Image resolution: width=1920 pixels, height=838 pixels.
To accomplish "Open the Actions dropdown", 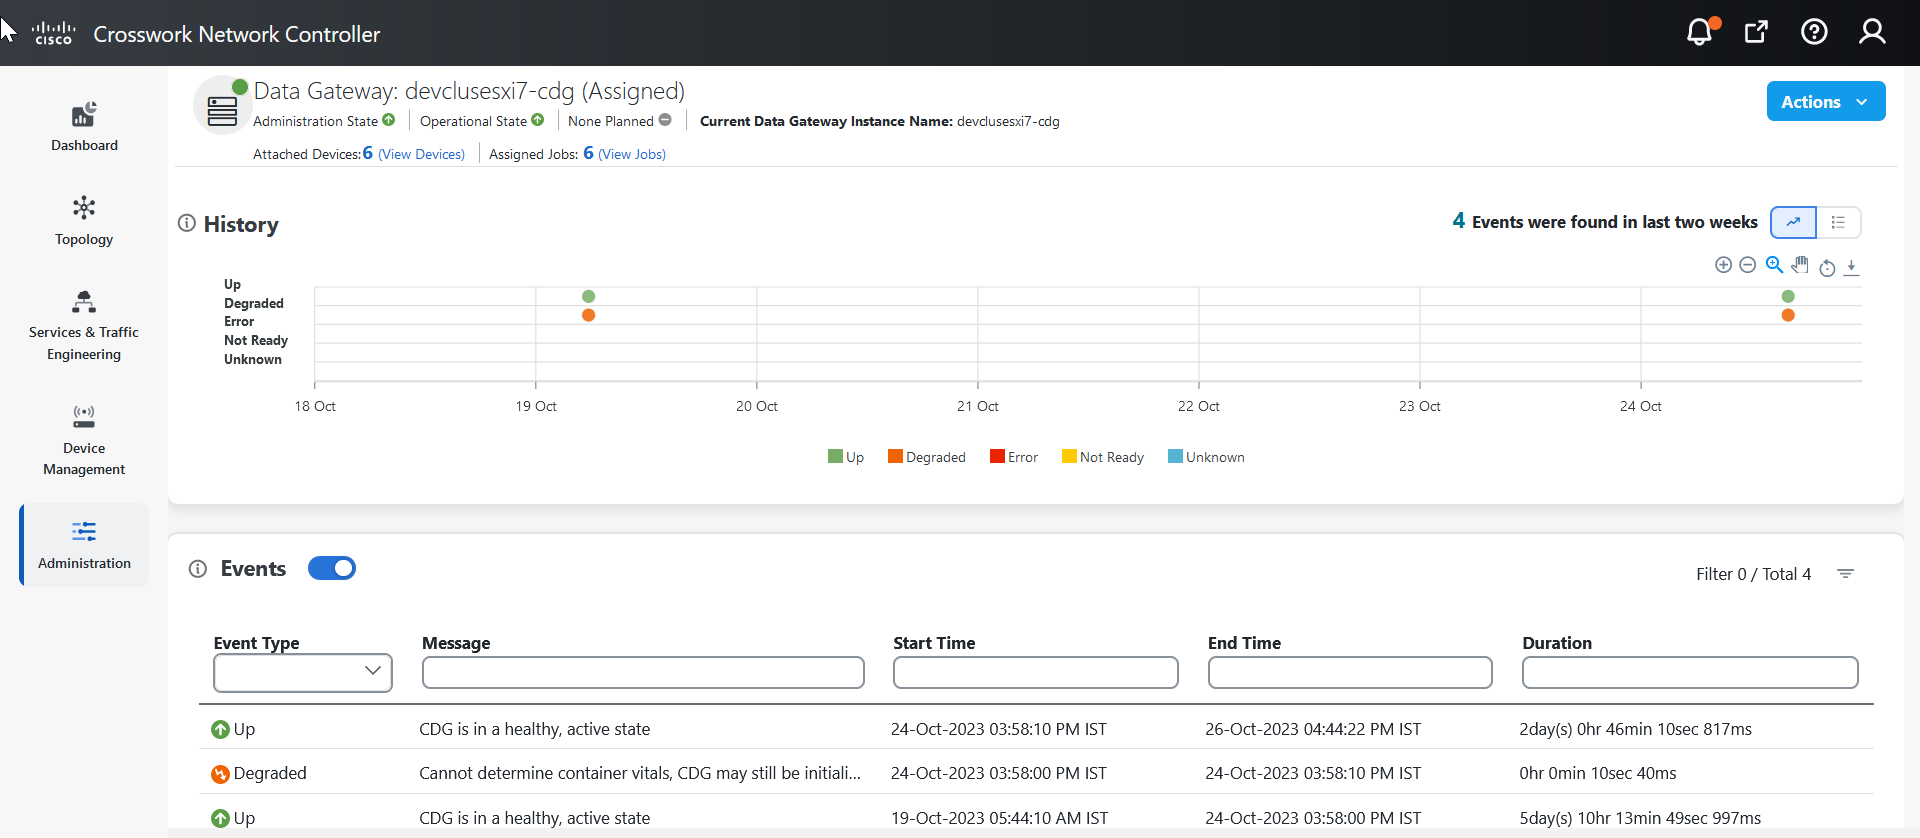I will click(x=1826, y=101).
